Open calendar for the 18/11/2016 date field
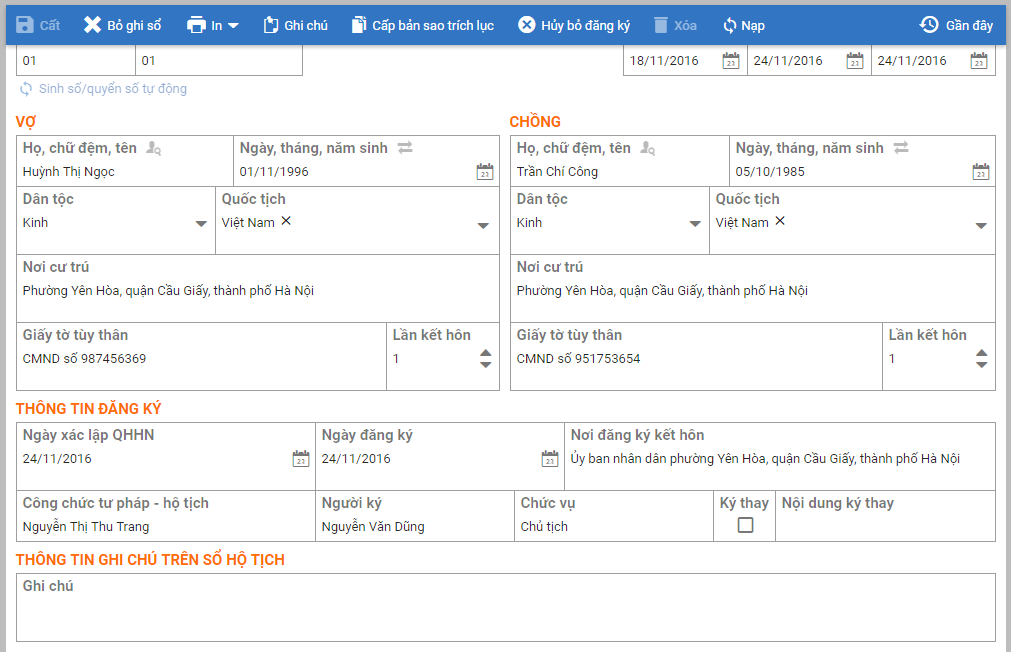The width and height of the screenshot is (1011, 652). coord(730,61)
